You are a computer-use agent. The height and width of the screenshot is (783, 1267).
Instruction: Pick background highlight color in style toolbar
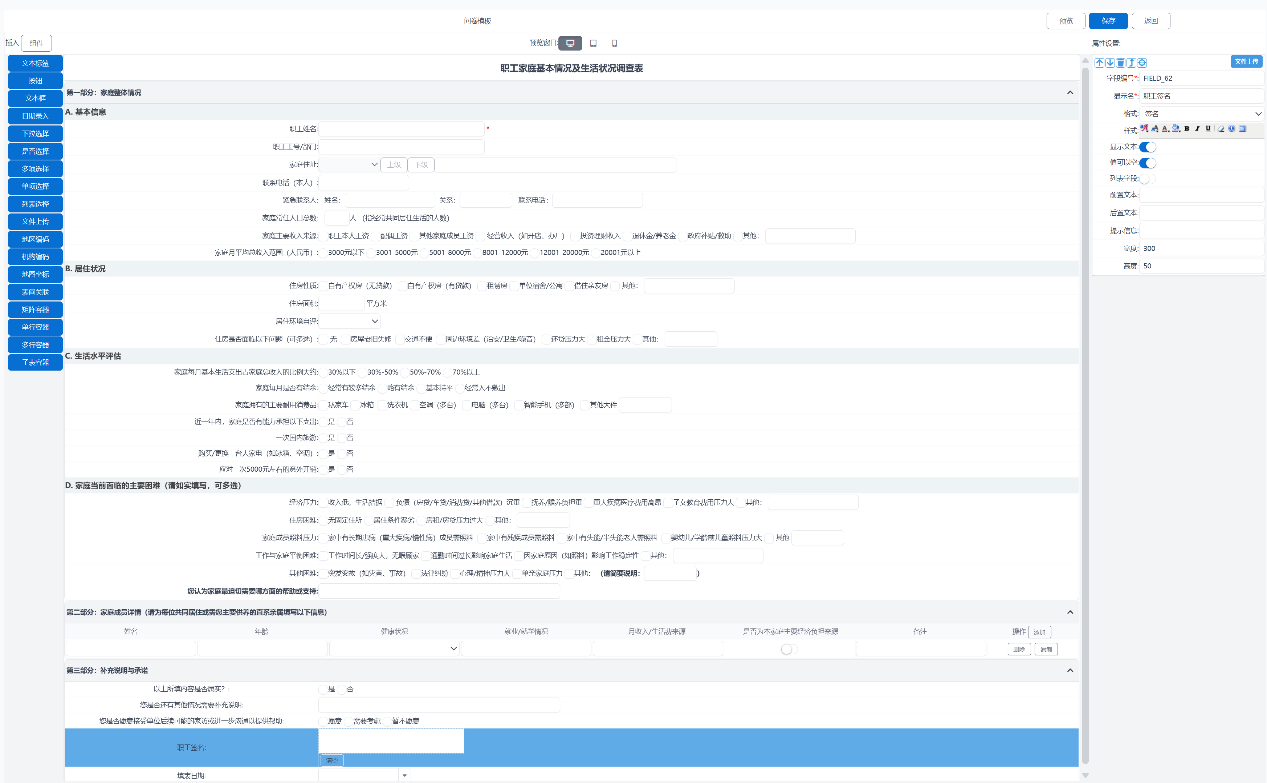(x=1175, y=129)
